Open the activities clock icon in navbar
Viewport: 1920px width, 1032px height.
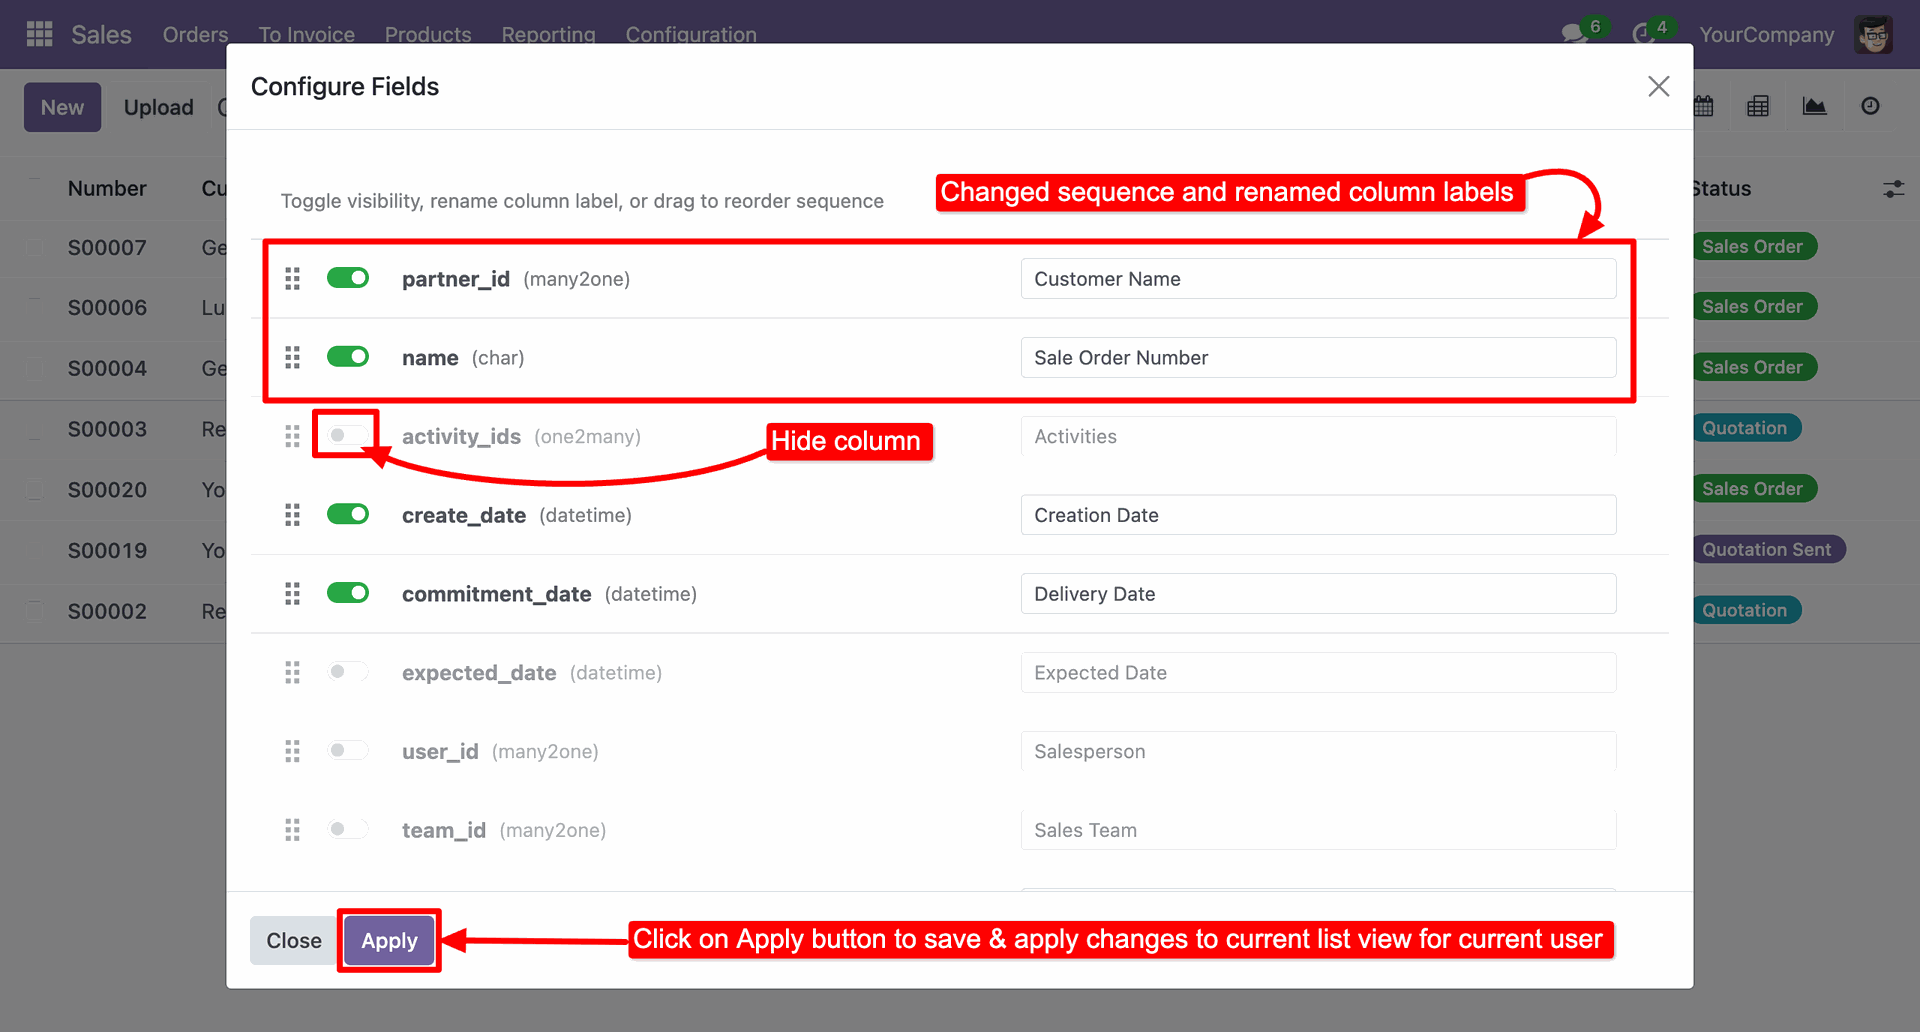coord(1643,34)
